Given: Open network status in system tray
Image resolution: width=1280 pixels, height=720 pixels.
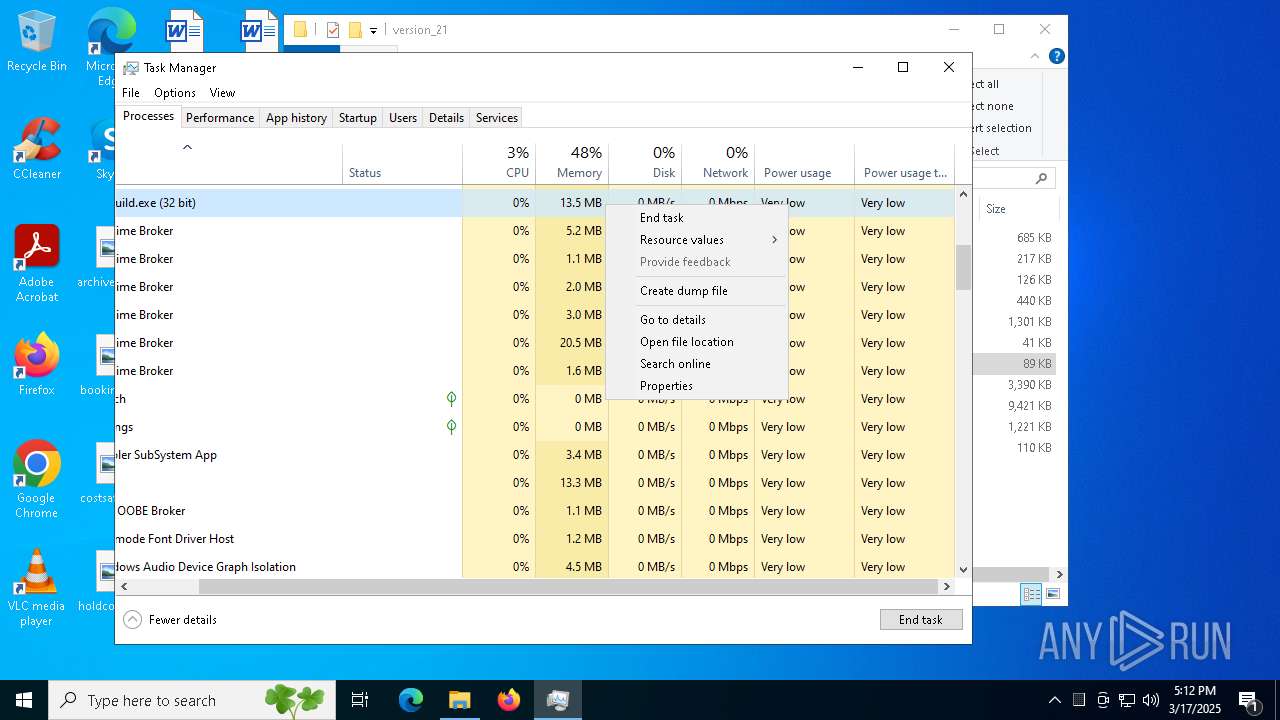Looking at the screenshot, I should 1127,700.
